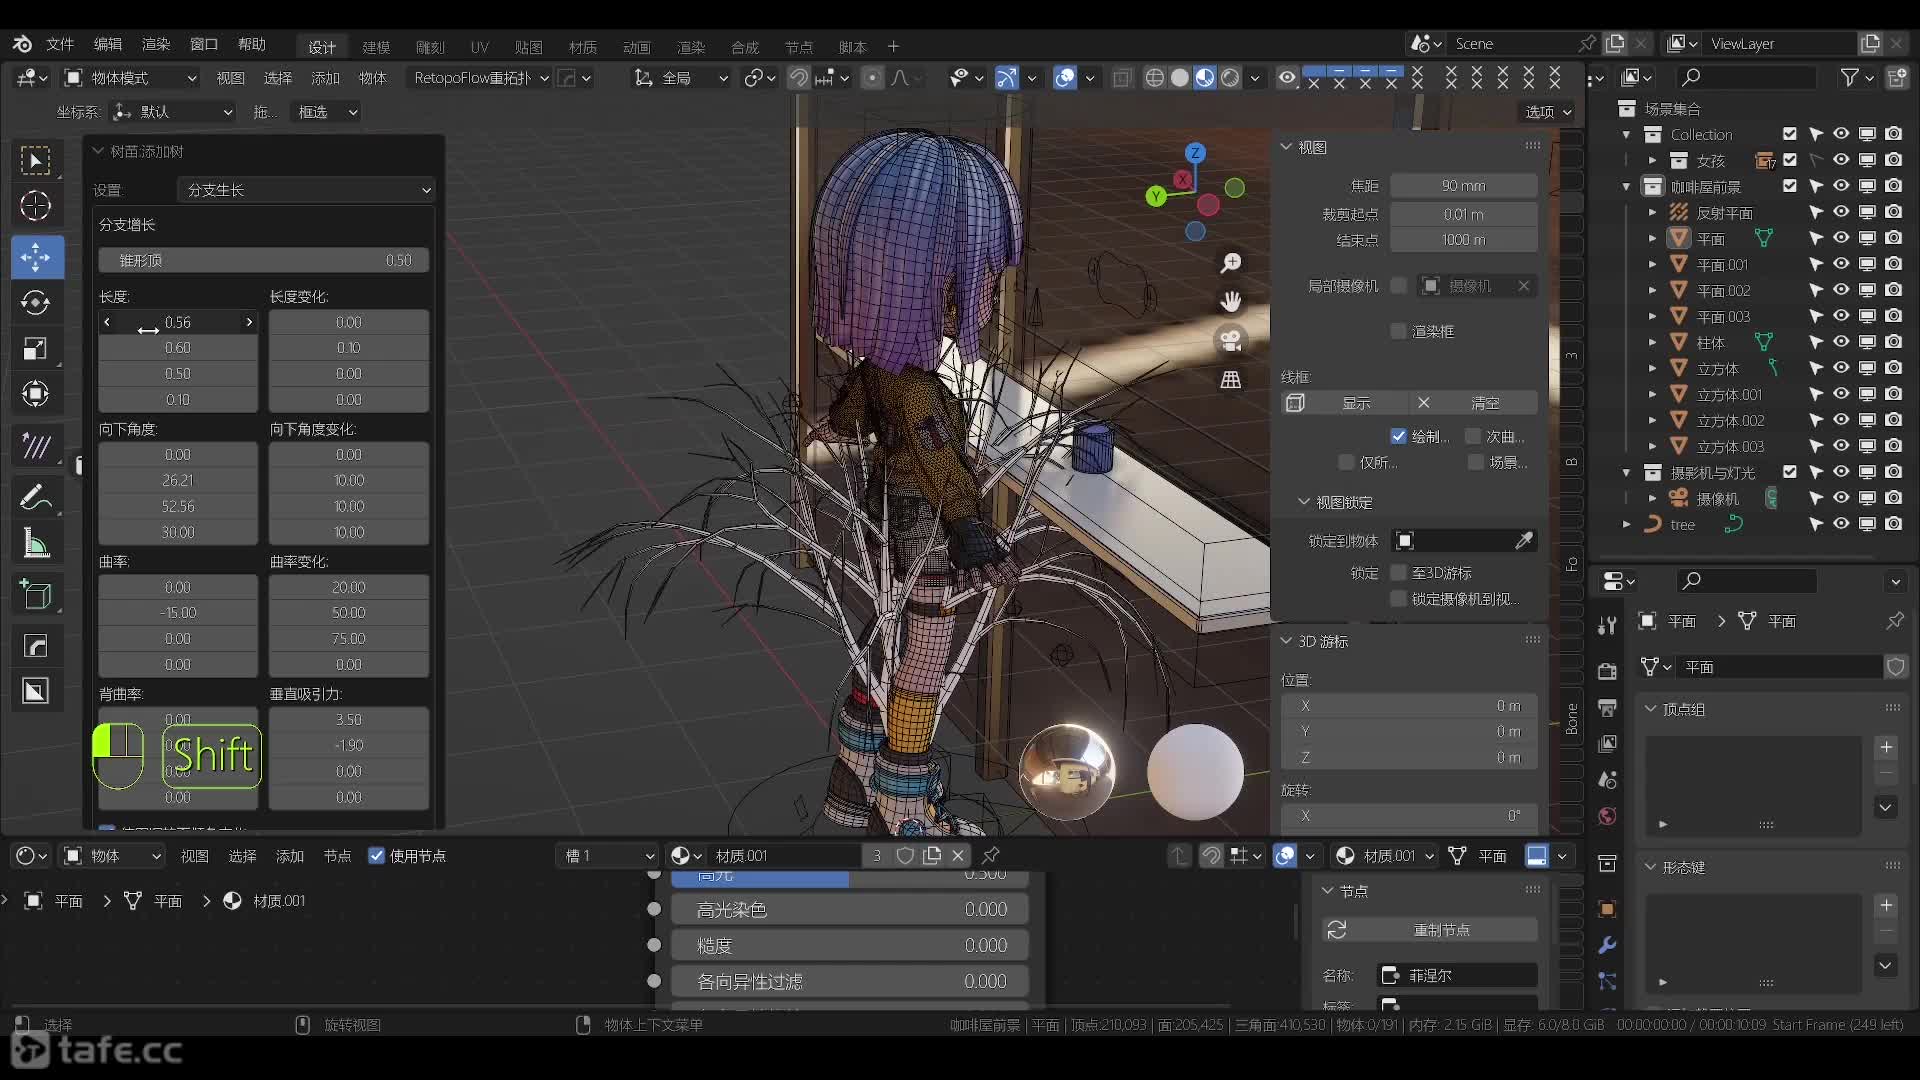Open the 窗口 menu
Viewport: 1920px width, 1080px height.
[x=204, y=44]
